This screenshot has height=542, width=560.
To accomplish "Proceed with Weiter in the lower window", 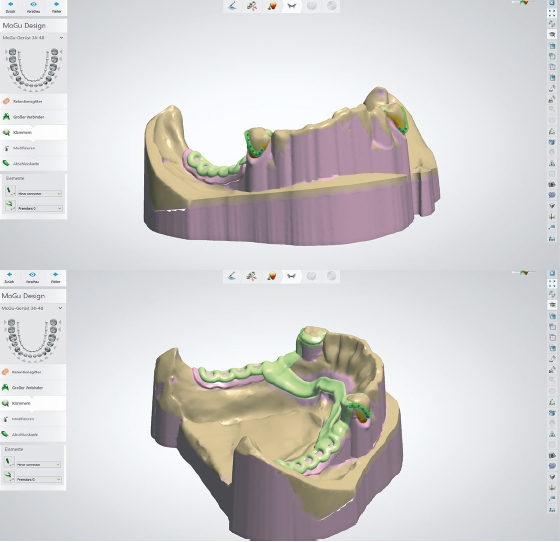I will point(55,277).
